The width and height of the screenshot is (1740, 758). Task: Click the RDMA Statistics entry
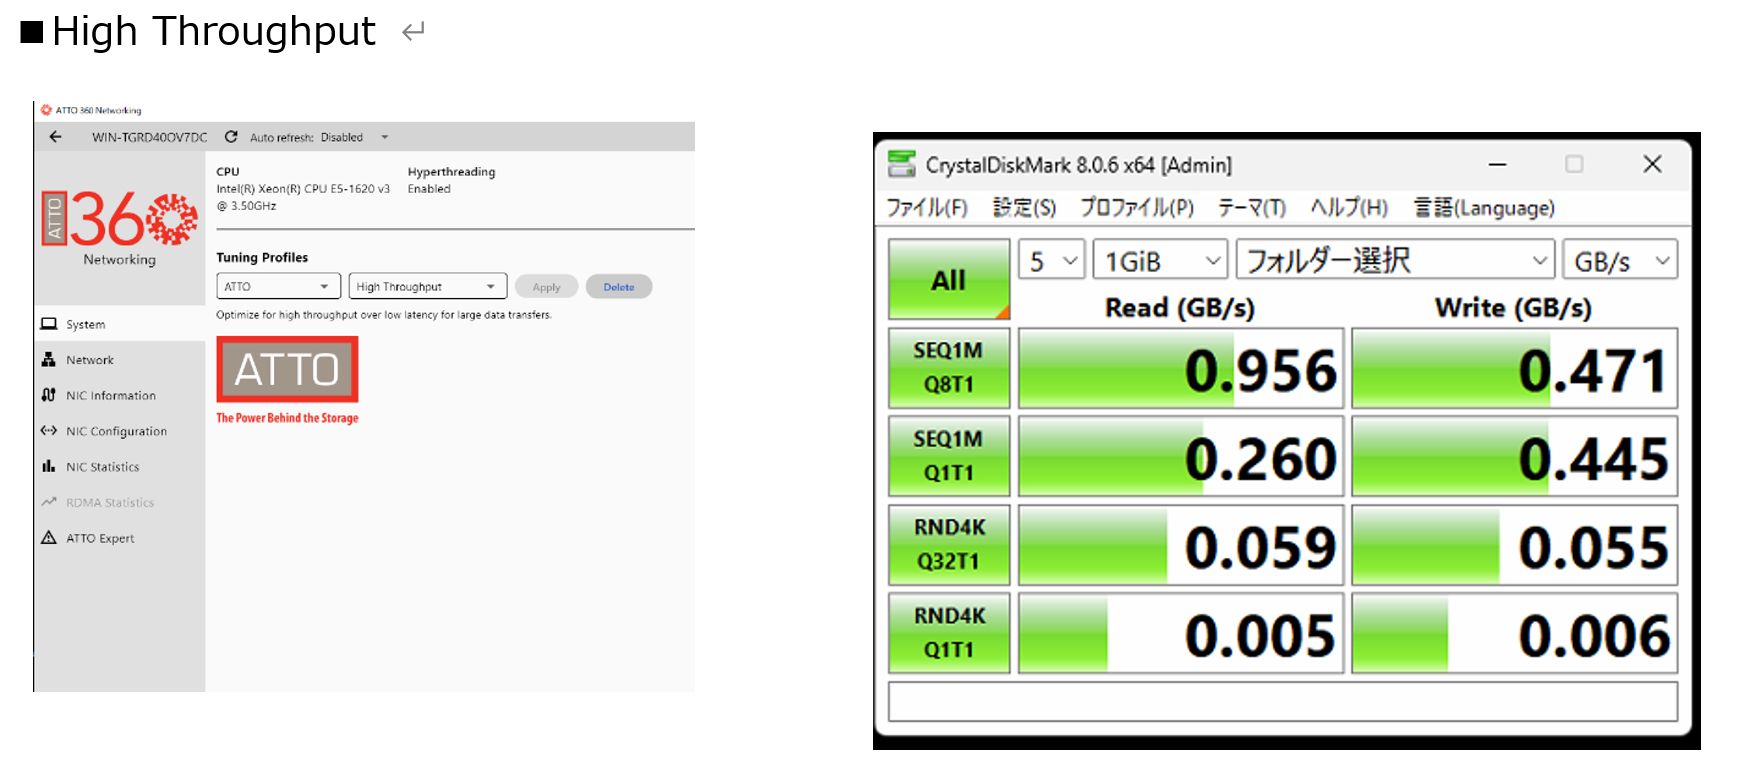[119, 503]
